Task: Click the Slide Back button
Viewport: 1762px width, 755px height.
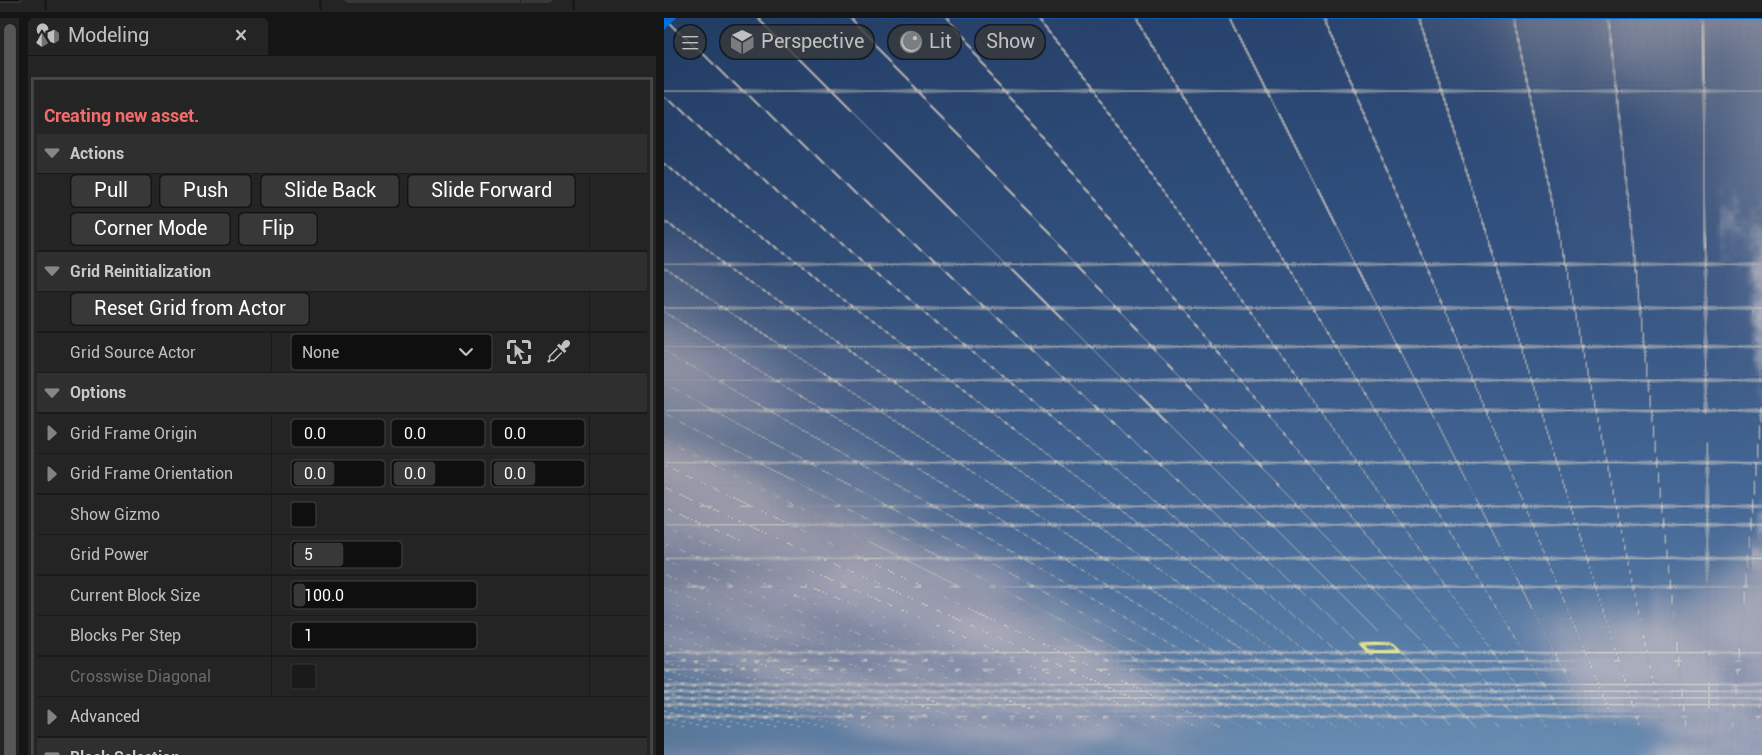Action: (x=330, y=190)
